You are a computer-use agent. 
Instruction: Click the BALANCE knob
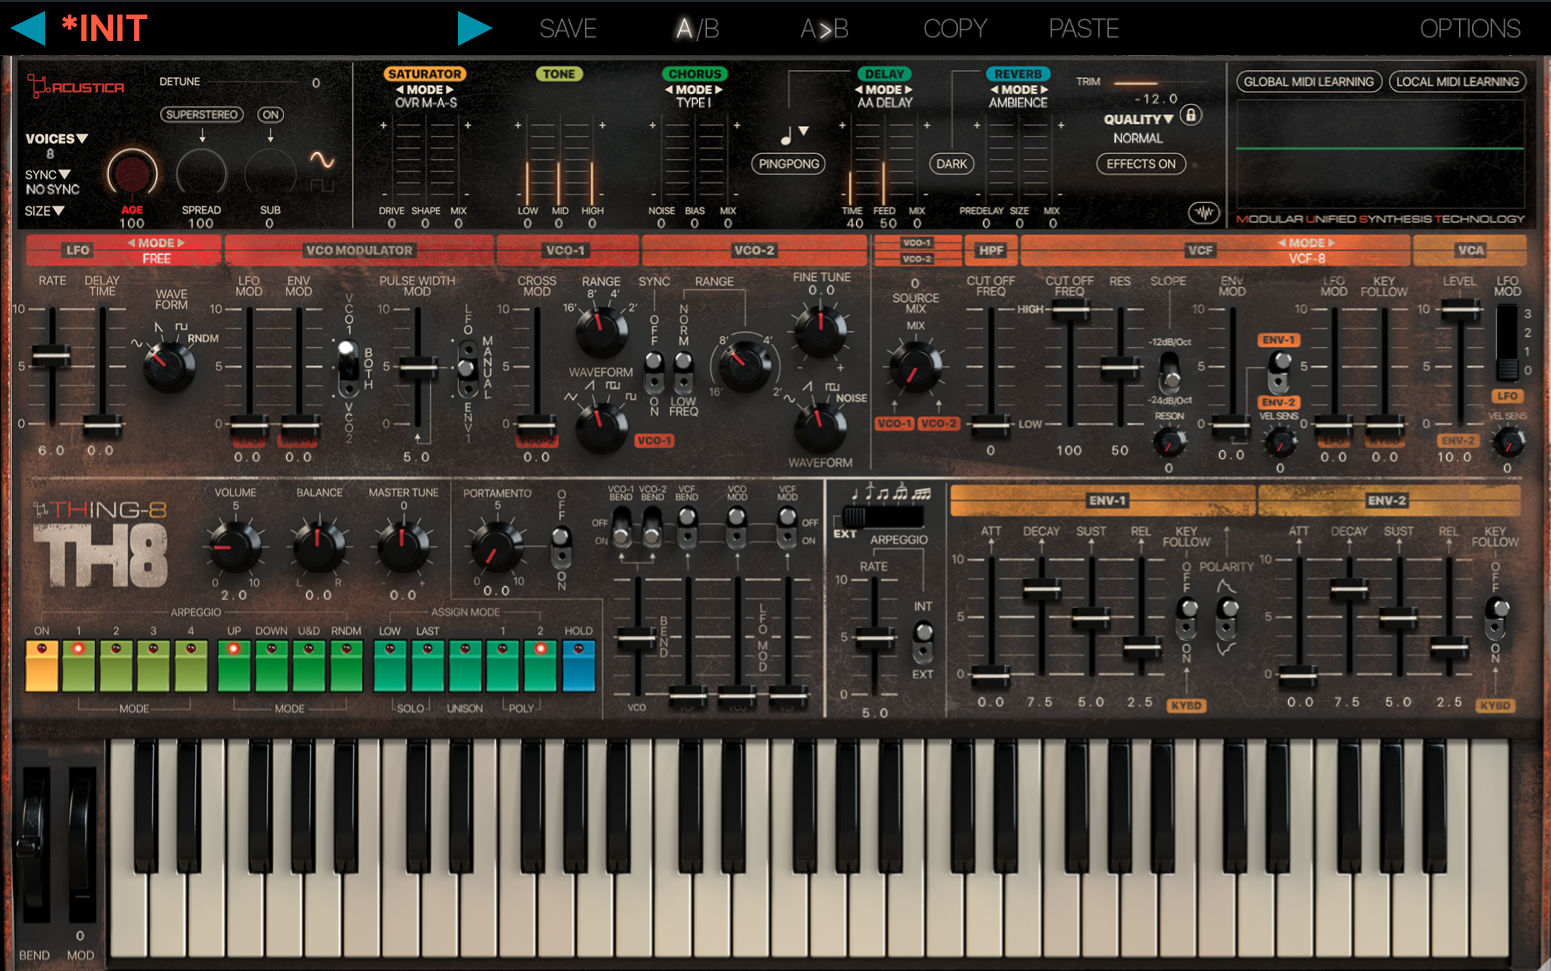point(319,546)
